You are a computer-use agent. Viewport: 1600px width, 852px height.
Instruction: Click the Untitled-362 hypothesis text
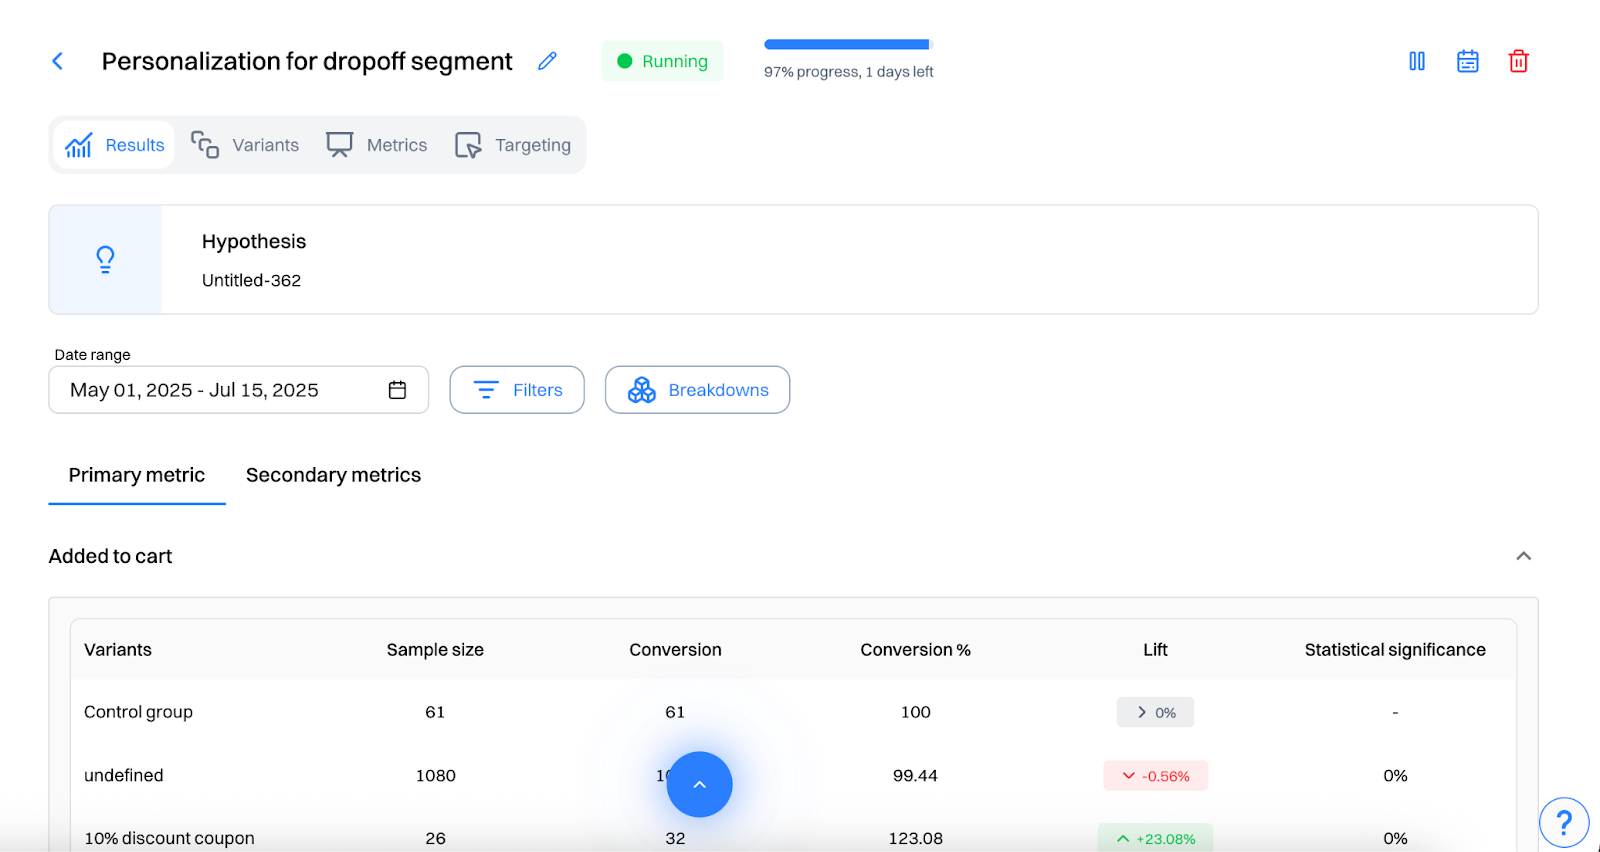251,281
